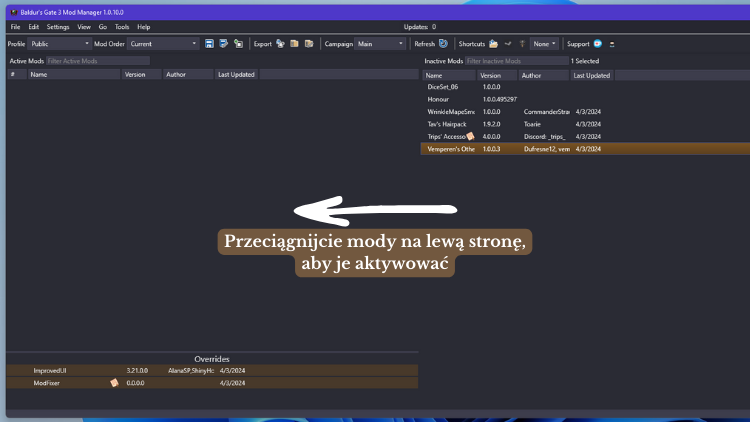The height and width of the screenshot is (422, 750).
Task: Click author Toarie in Tav's Hairpack row
Action: [x=532, y=124]
